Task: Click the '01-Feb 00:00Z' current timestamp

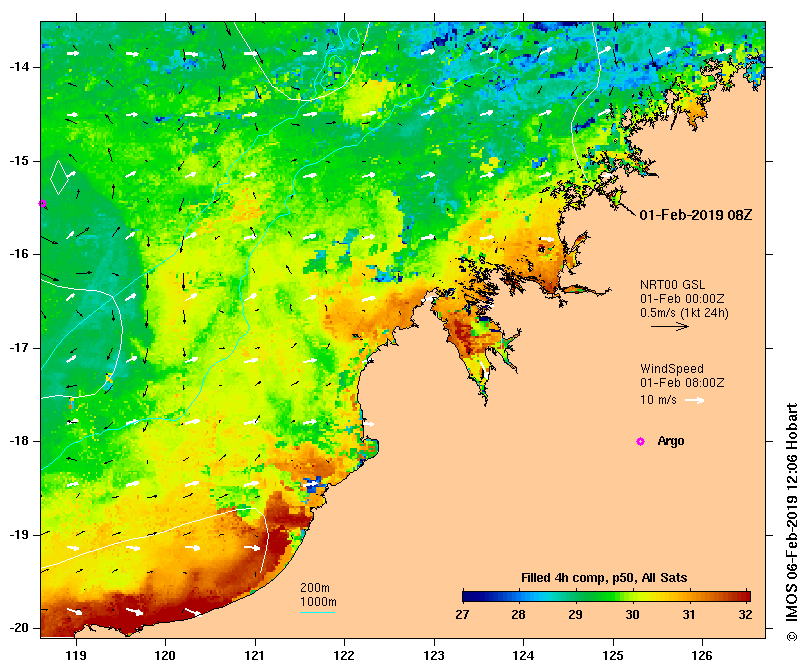Action: 682,299
